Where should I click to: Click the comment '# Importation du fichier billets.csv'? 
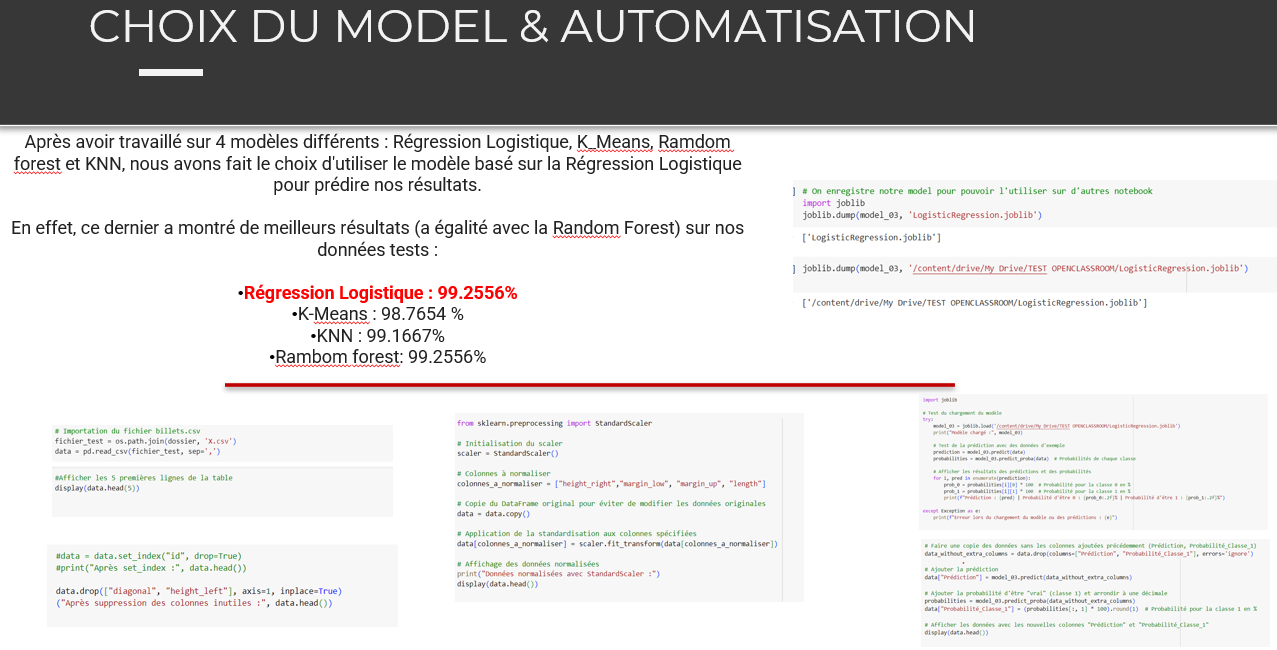[x=128, y=431]
